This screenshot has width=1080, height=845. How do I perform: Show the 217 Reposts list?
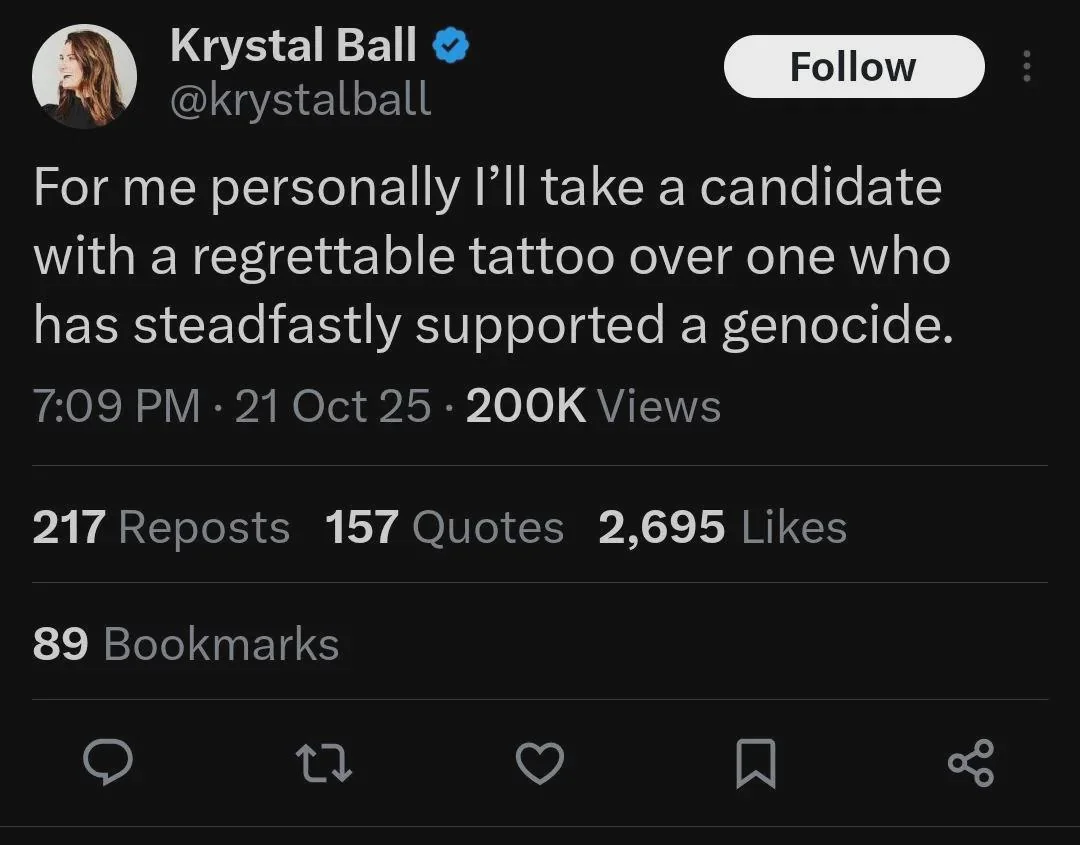pyautogui.click(x=161, y=527)
